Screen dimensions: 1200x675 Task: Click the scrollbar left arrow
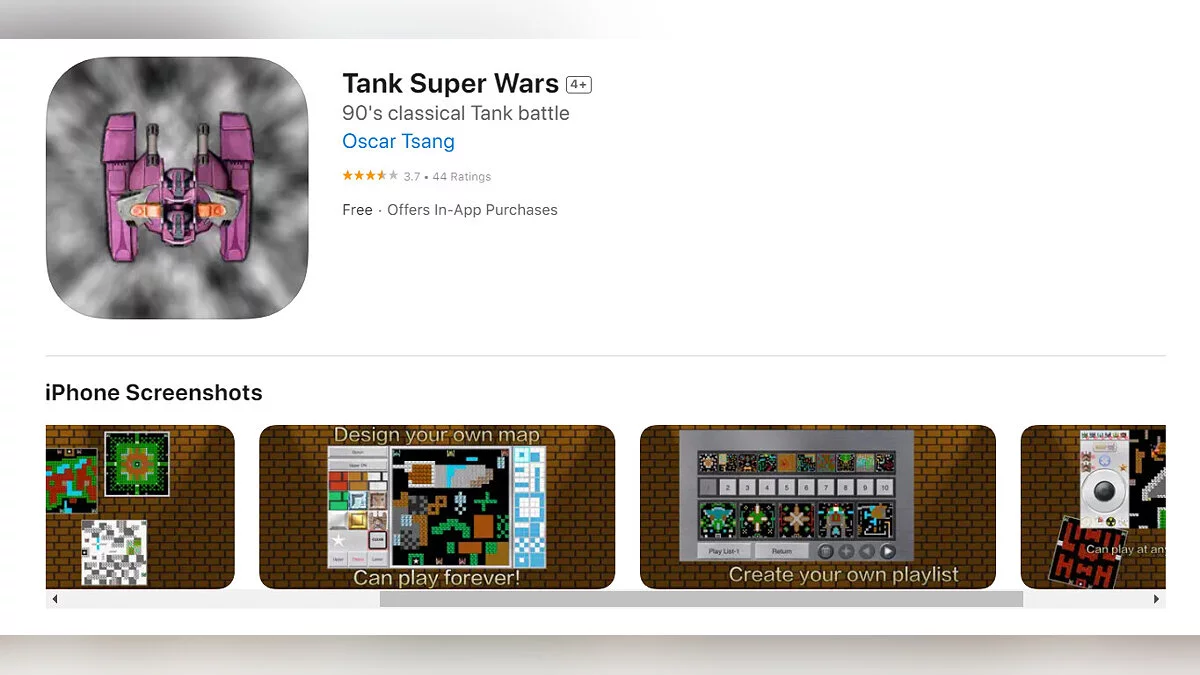click(55, 599)
